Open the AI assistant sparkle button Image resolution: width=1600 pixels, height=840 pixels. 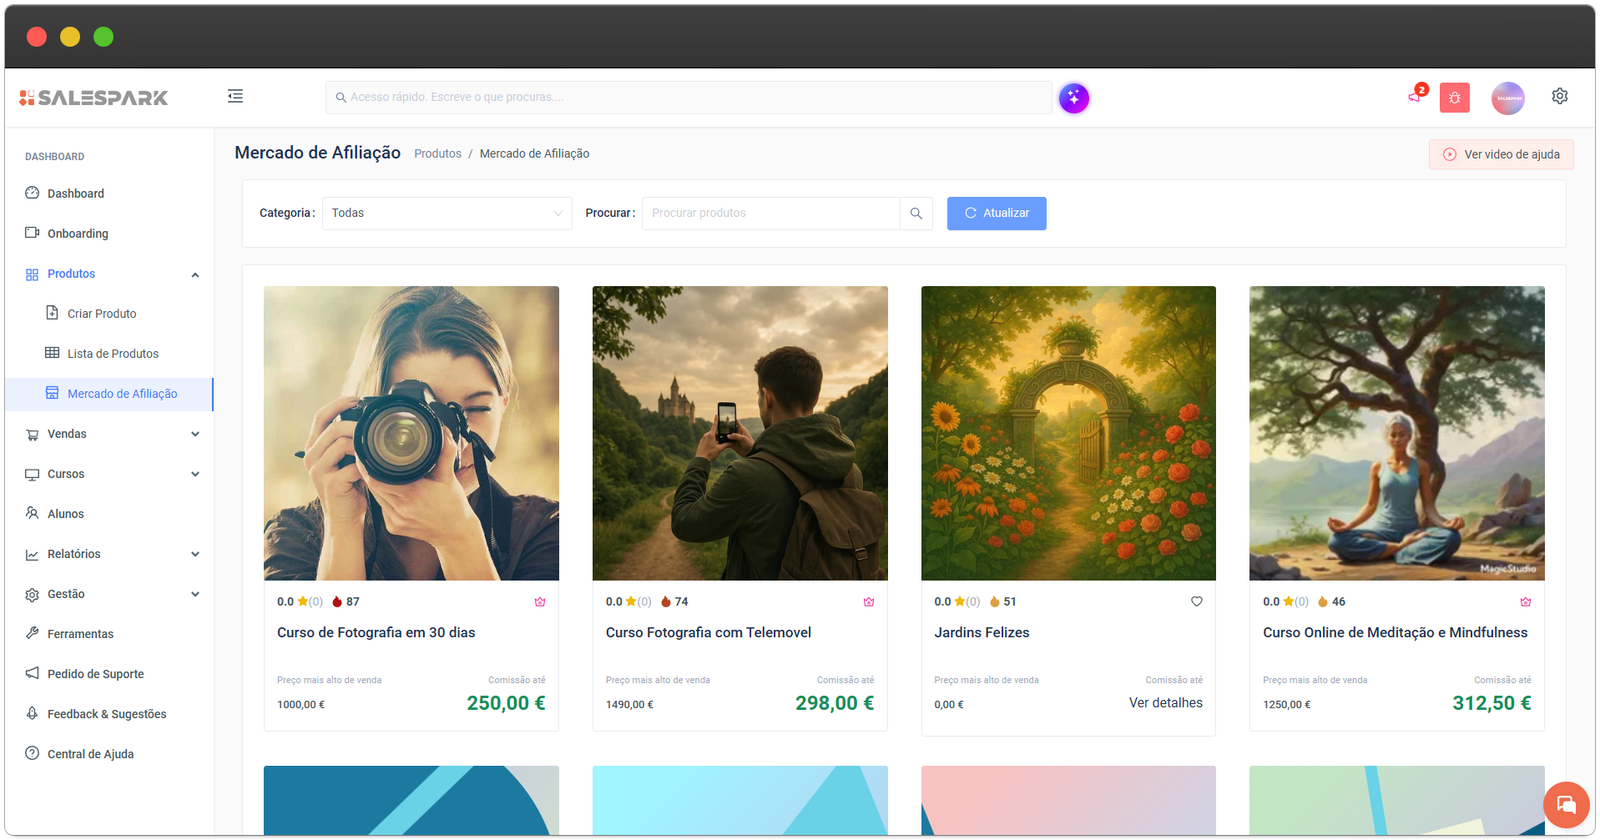[1073, 98]
